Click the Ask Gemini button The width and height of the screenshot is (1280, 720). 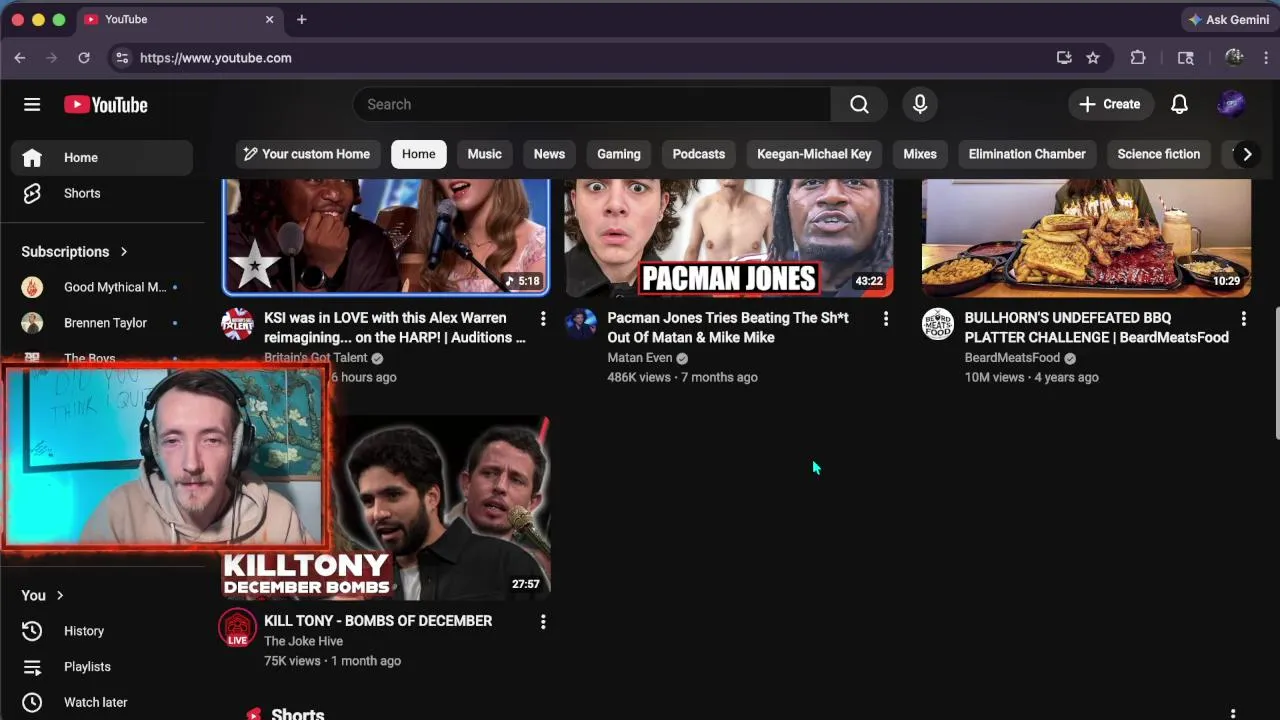1228,20
